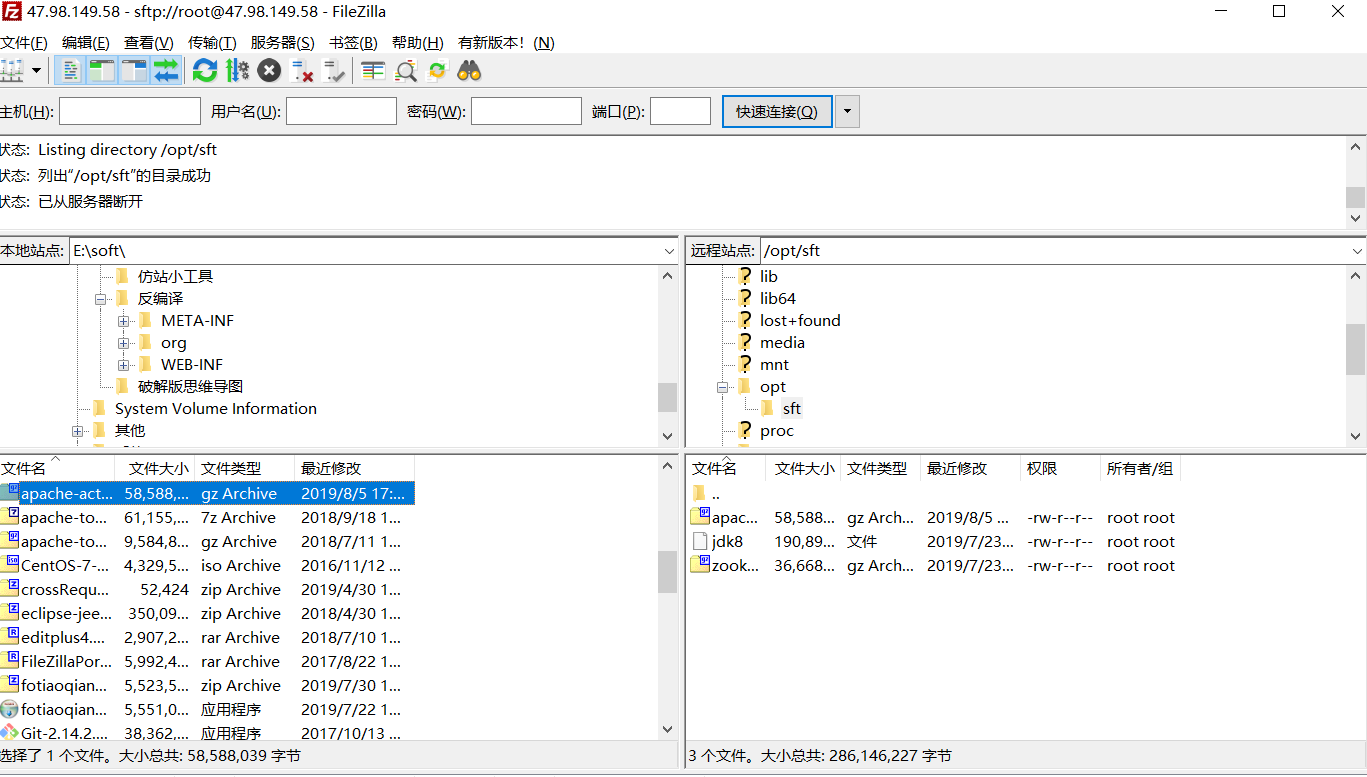1367x777 pixels.
Task: Select remote proc folder
Action: pyautogui.click(x=777, y=431)
